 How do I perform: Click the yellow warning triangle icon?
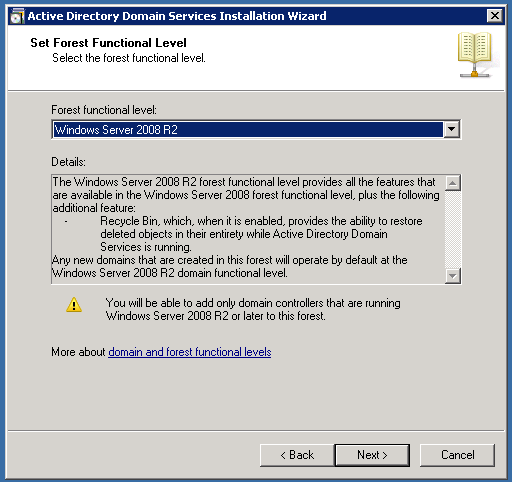point(74,305)
